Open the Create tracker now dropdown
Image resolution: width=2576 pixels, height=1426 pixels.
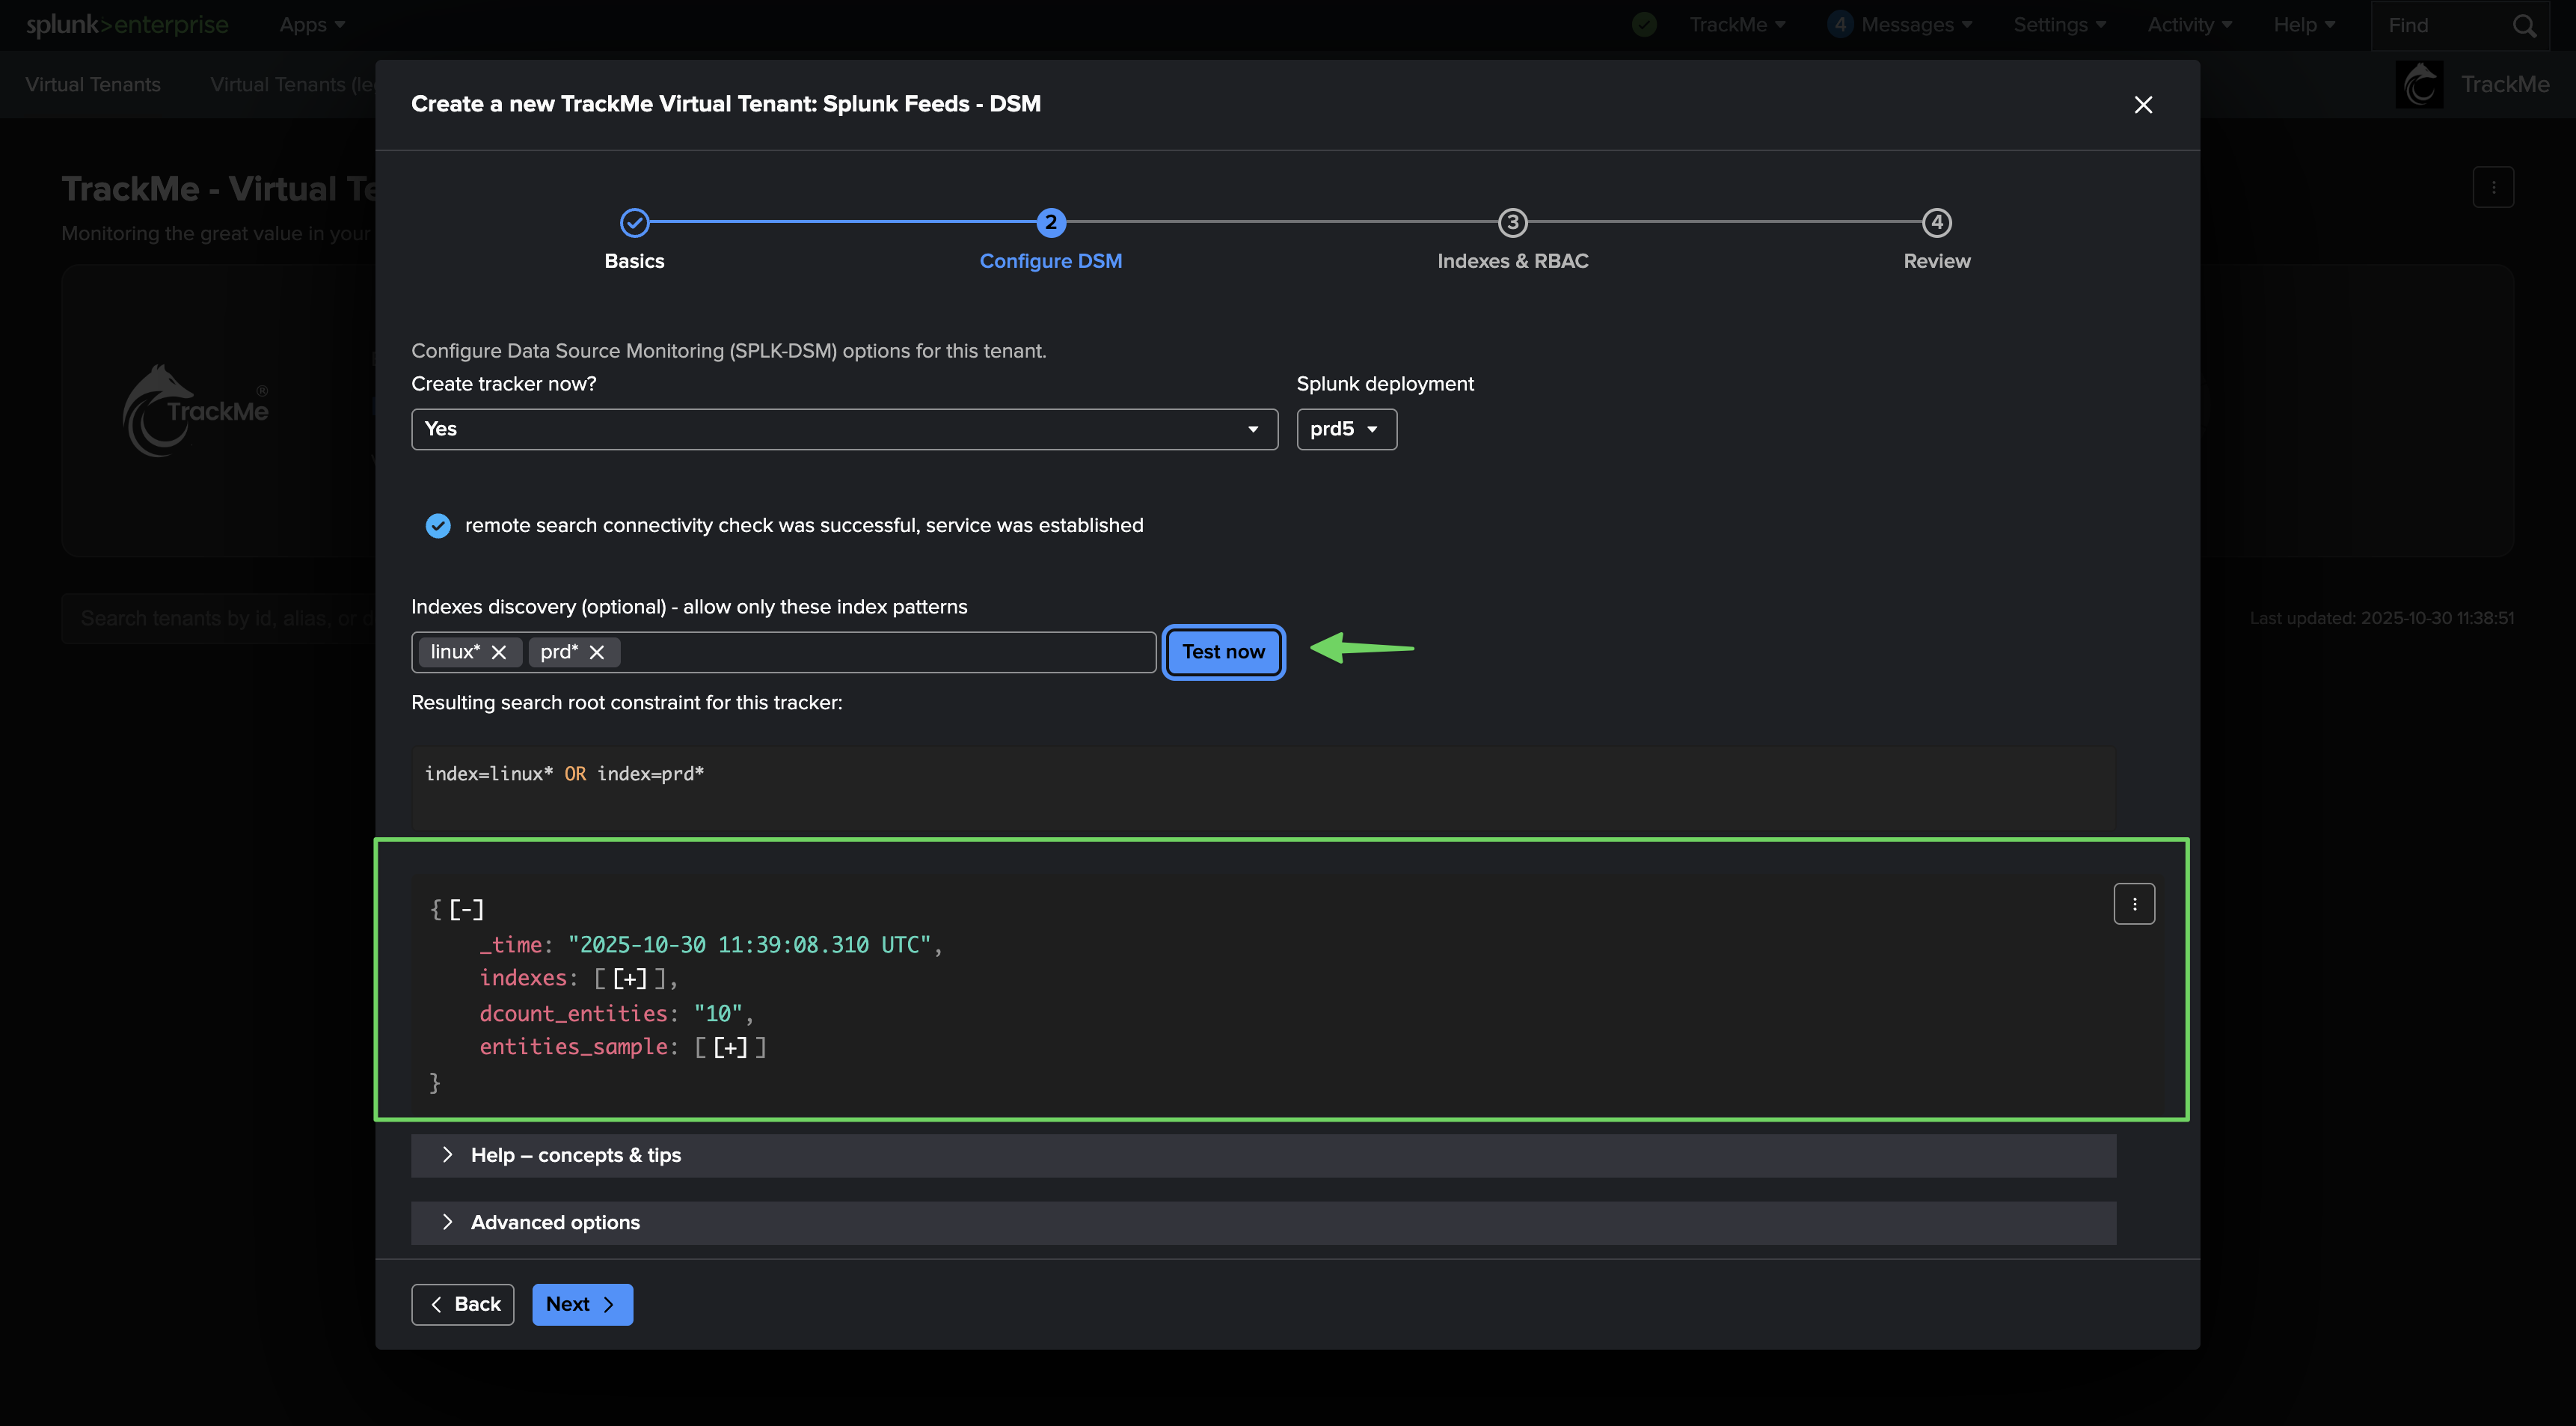[844, 429]
